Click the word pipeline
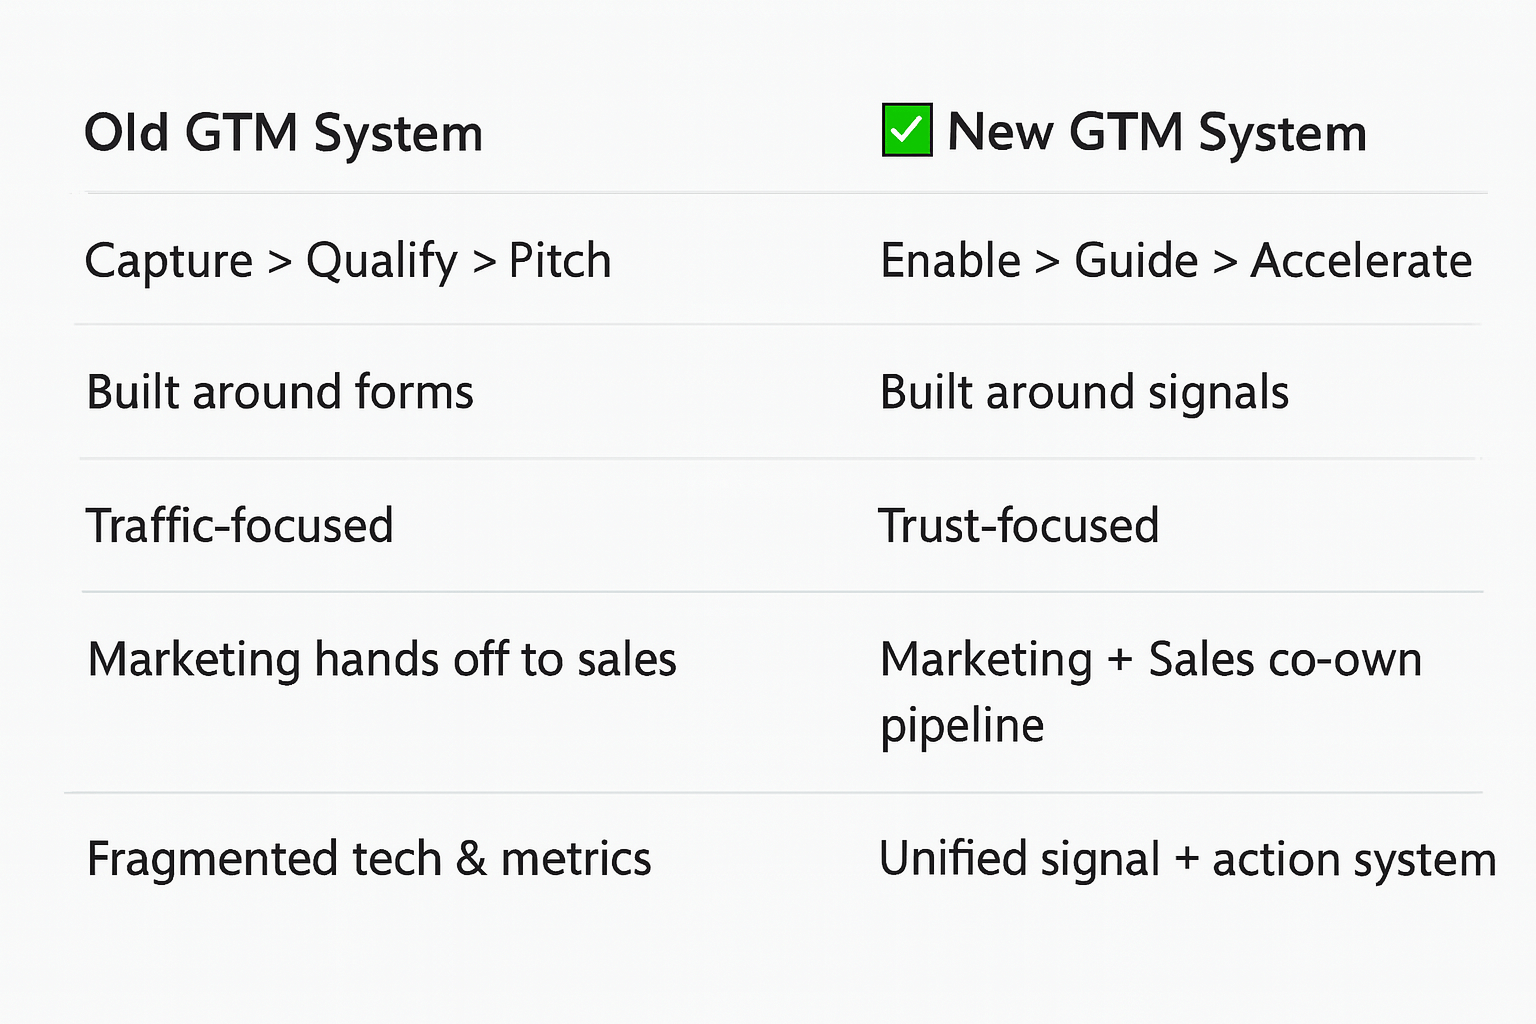 962,726
